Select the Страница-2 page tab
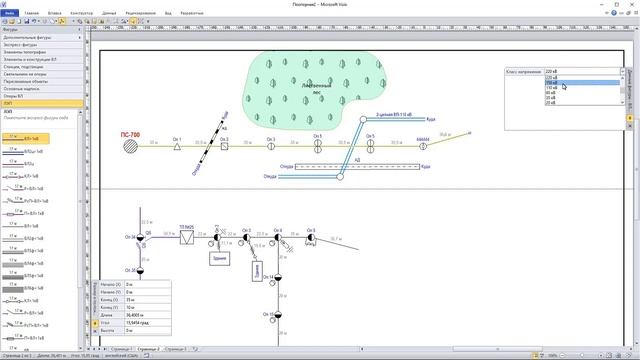640x360 pixels. [x=148, y=349]
